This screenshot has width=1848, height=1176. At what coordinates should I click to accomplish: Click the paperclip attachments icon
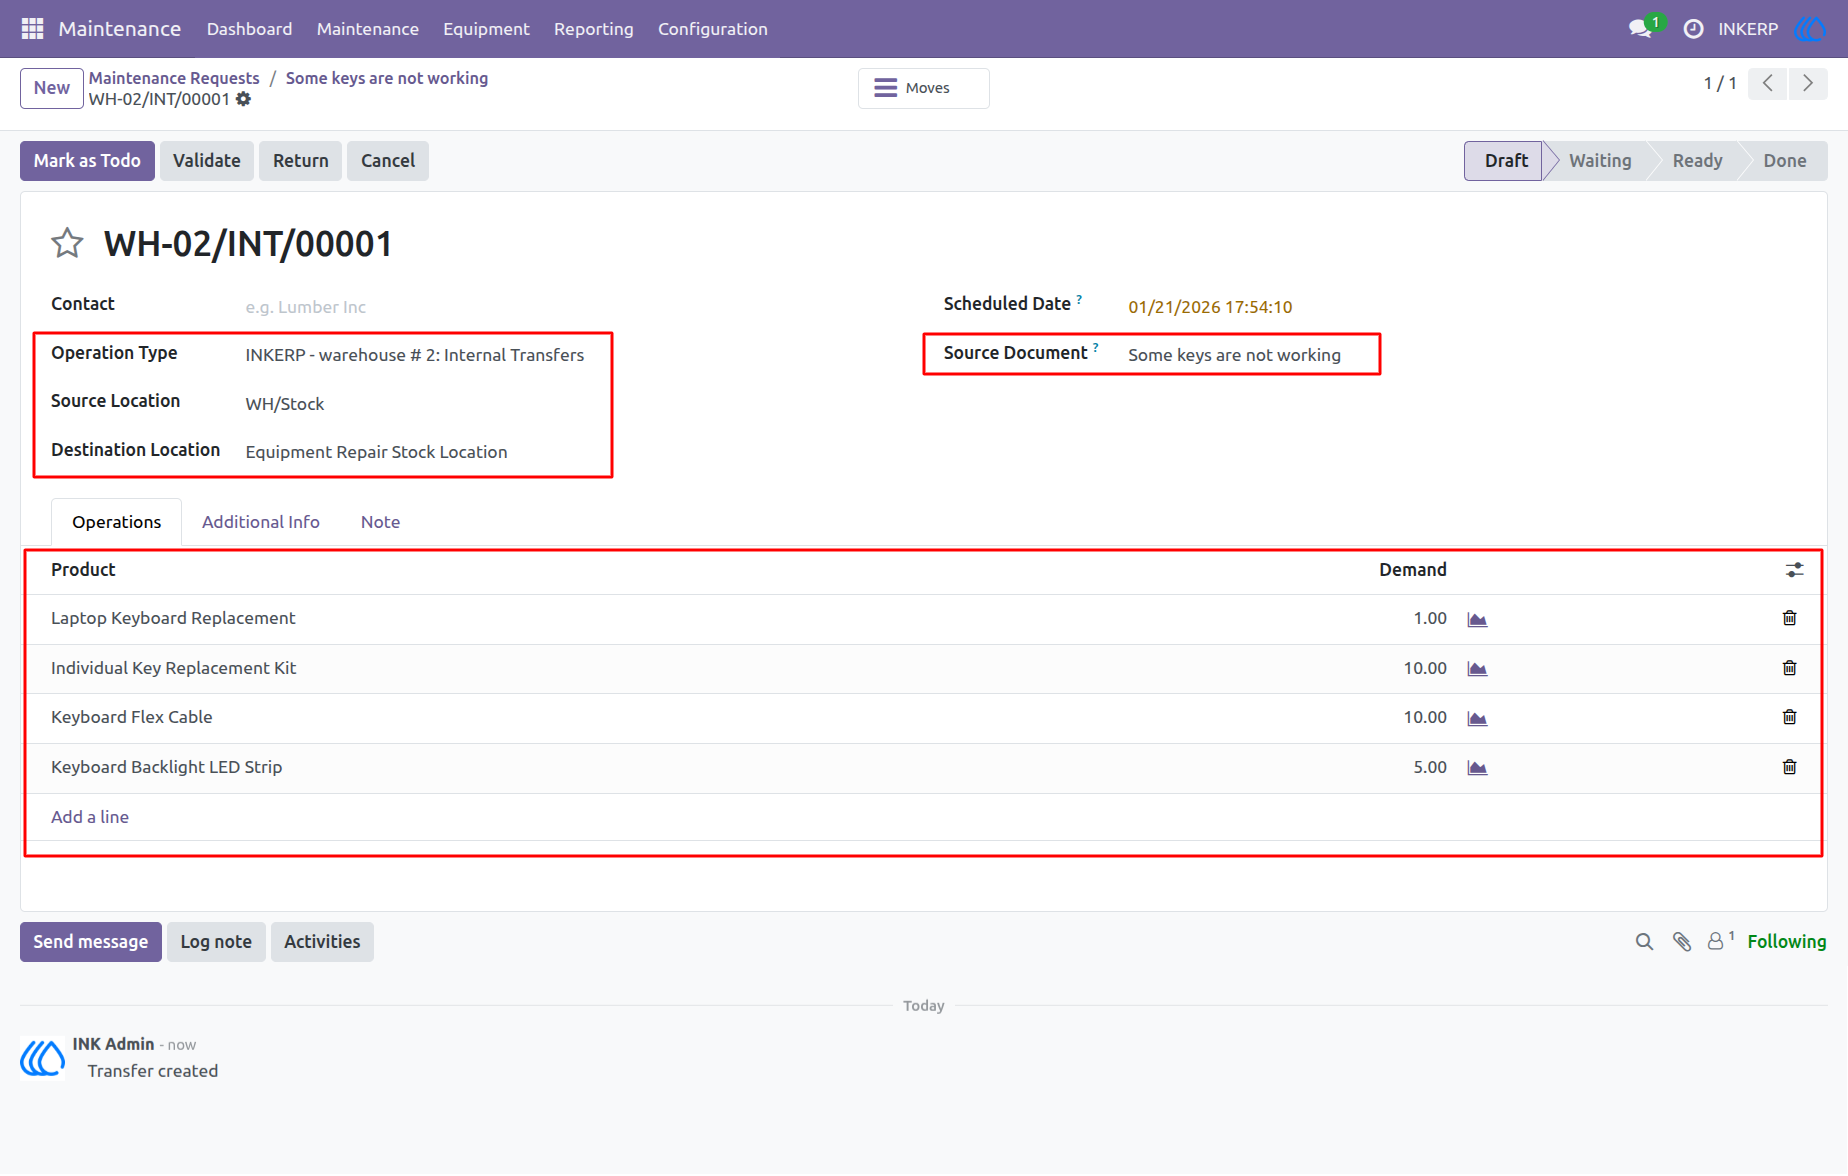1682,942
